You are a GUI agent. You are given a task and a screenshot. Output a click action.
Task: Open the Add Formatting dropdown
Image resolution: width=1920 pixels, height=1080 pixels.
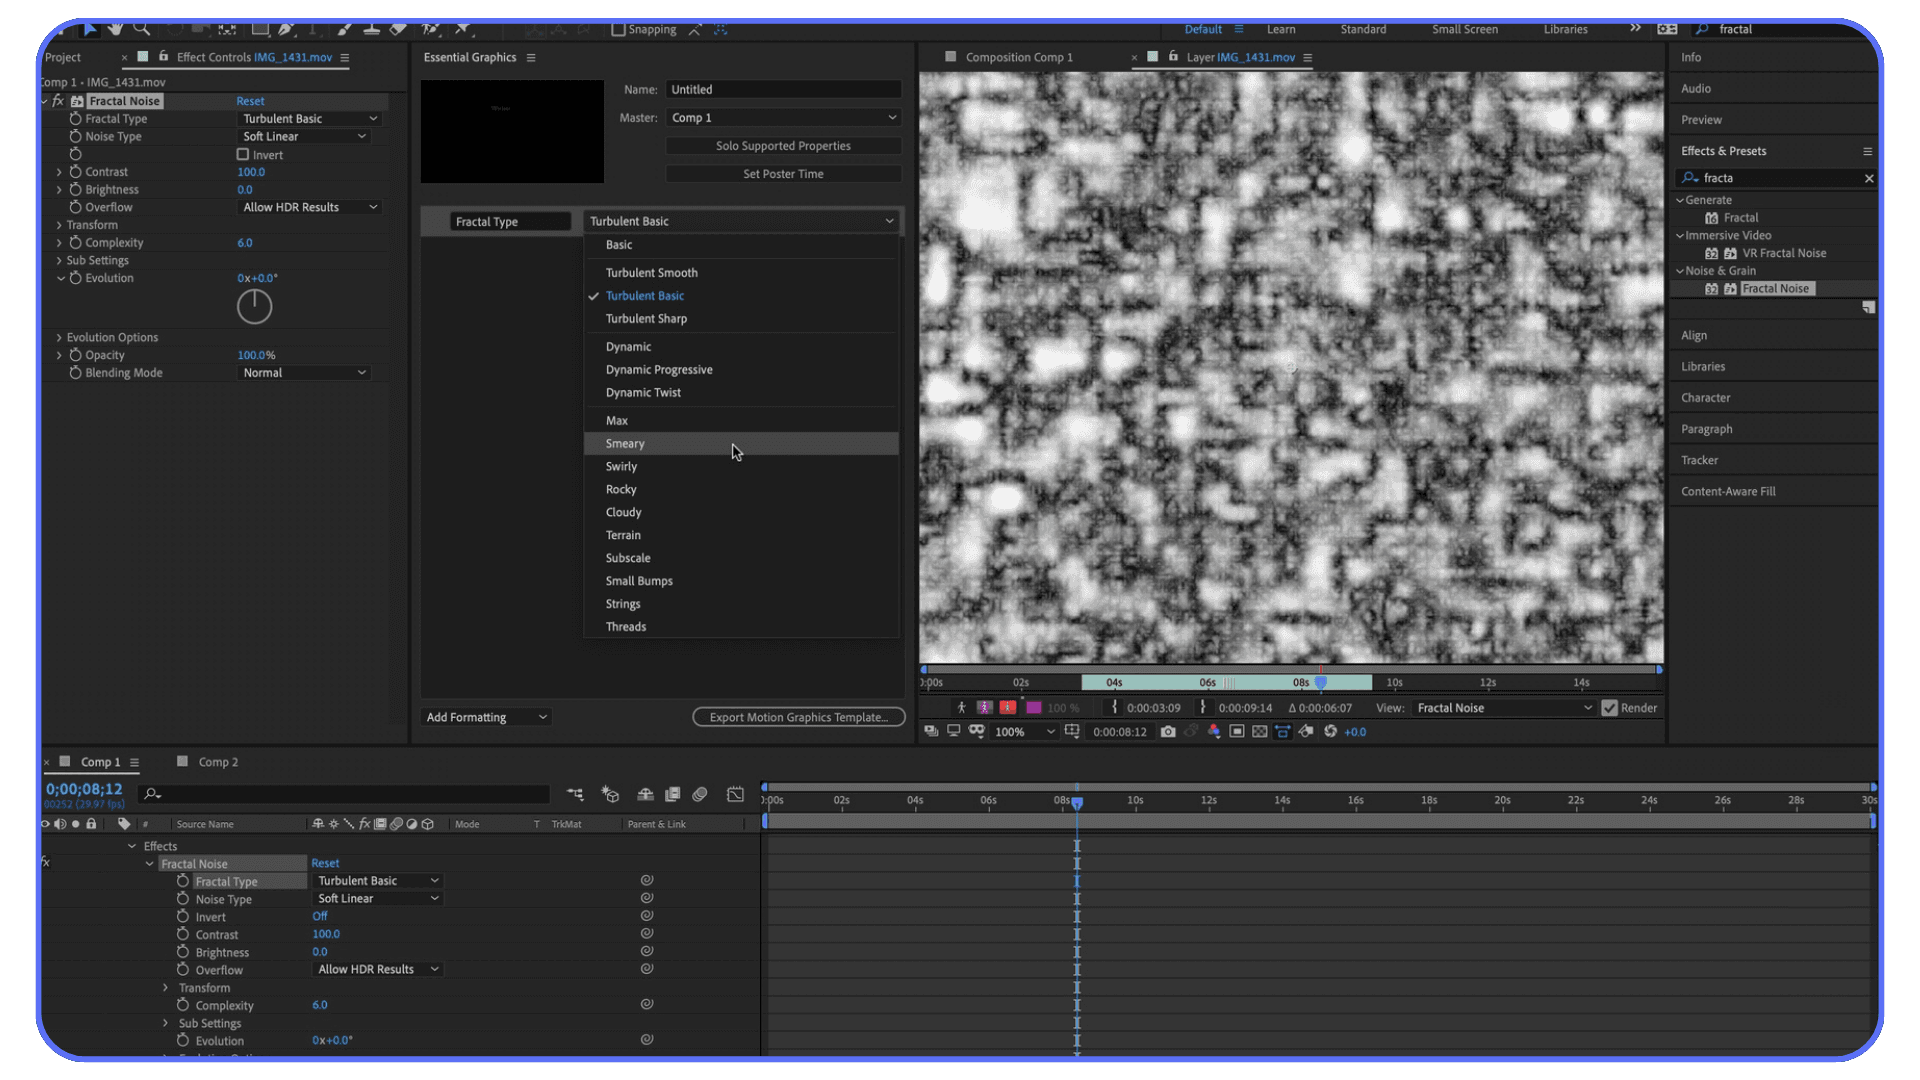(x=486, y=718)
